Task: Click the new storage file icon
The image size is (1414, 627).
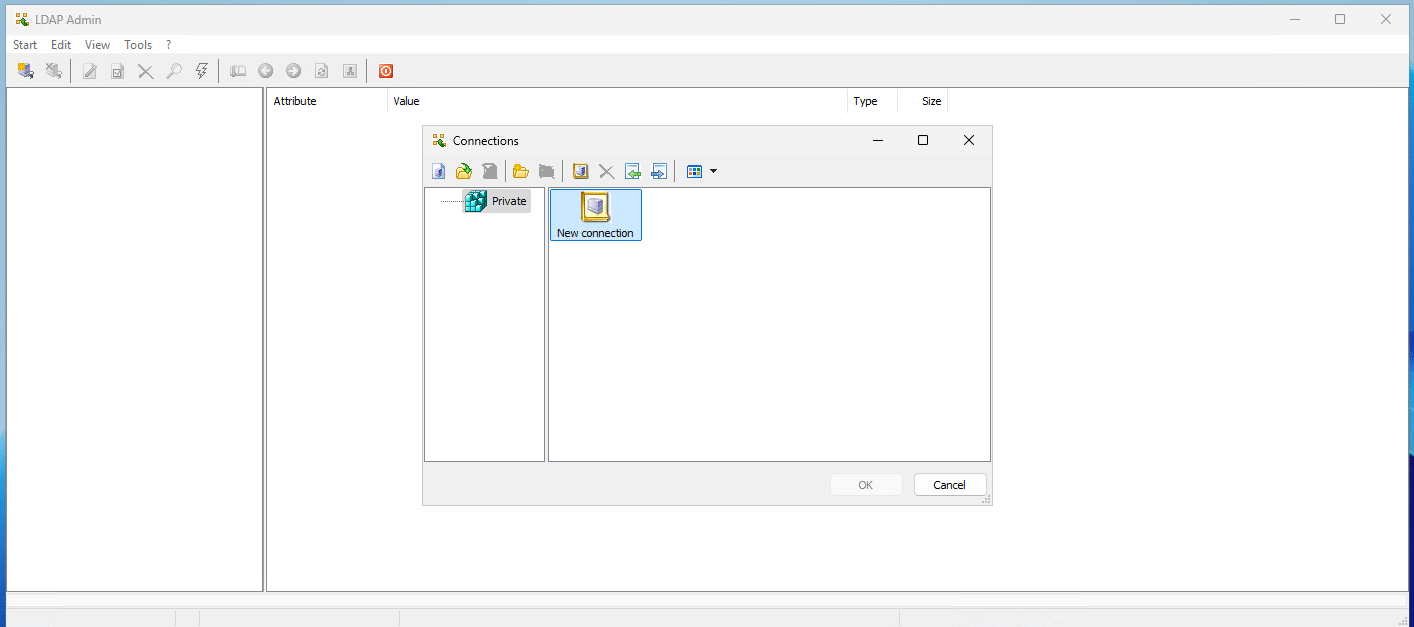Action: point(438,171)
